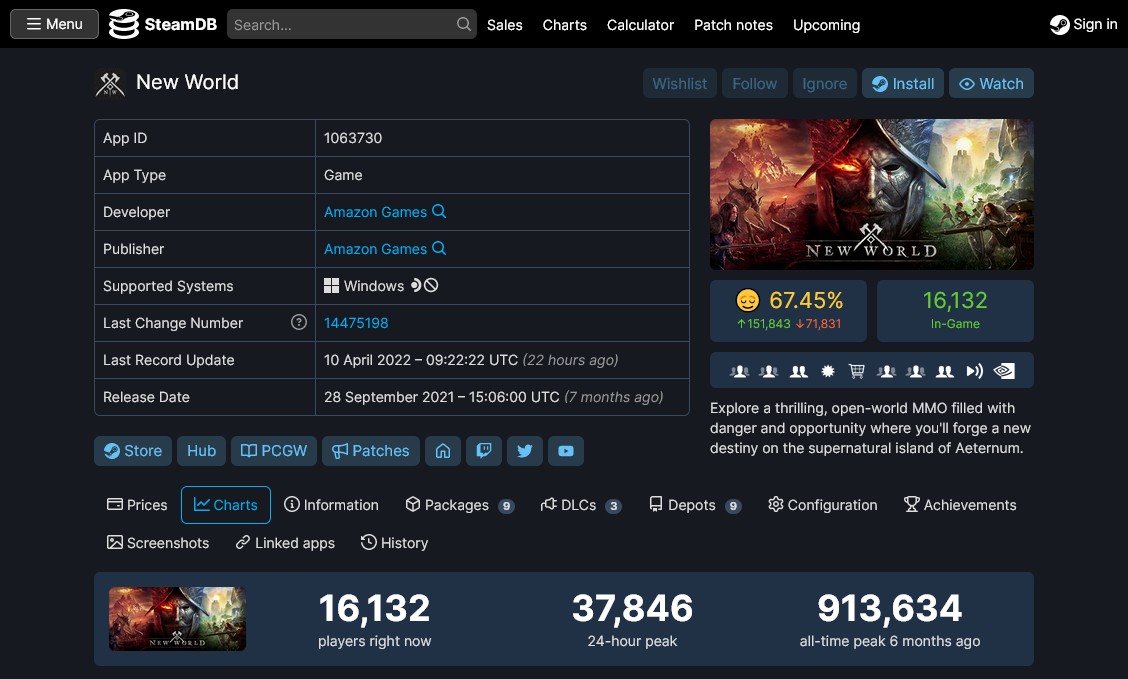Switch to the Prices tab
This screenshot has width=1128, height=679.
(137, 505)
